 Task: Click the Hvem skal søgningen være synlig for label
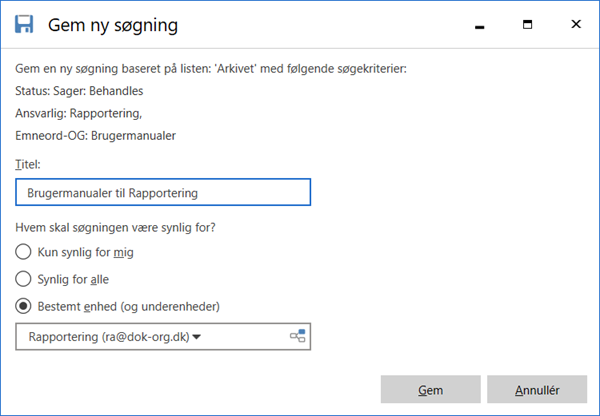pos(115,228)
